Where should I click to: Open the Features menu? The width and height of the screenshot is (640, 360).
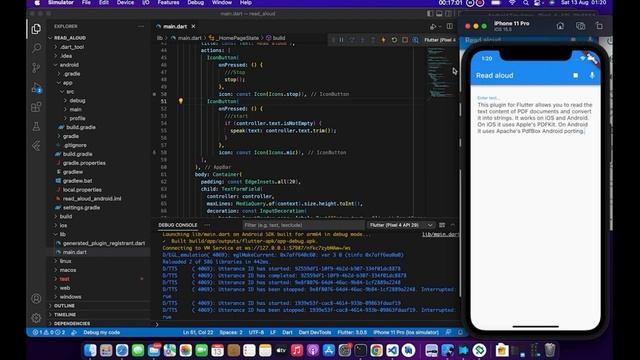point(168,3)
